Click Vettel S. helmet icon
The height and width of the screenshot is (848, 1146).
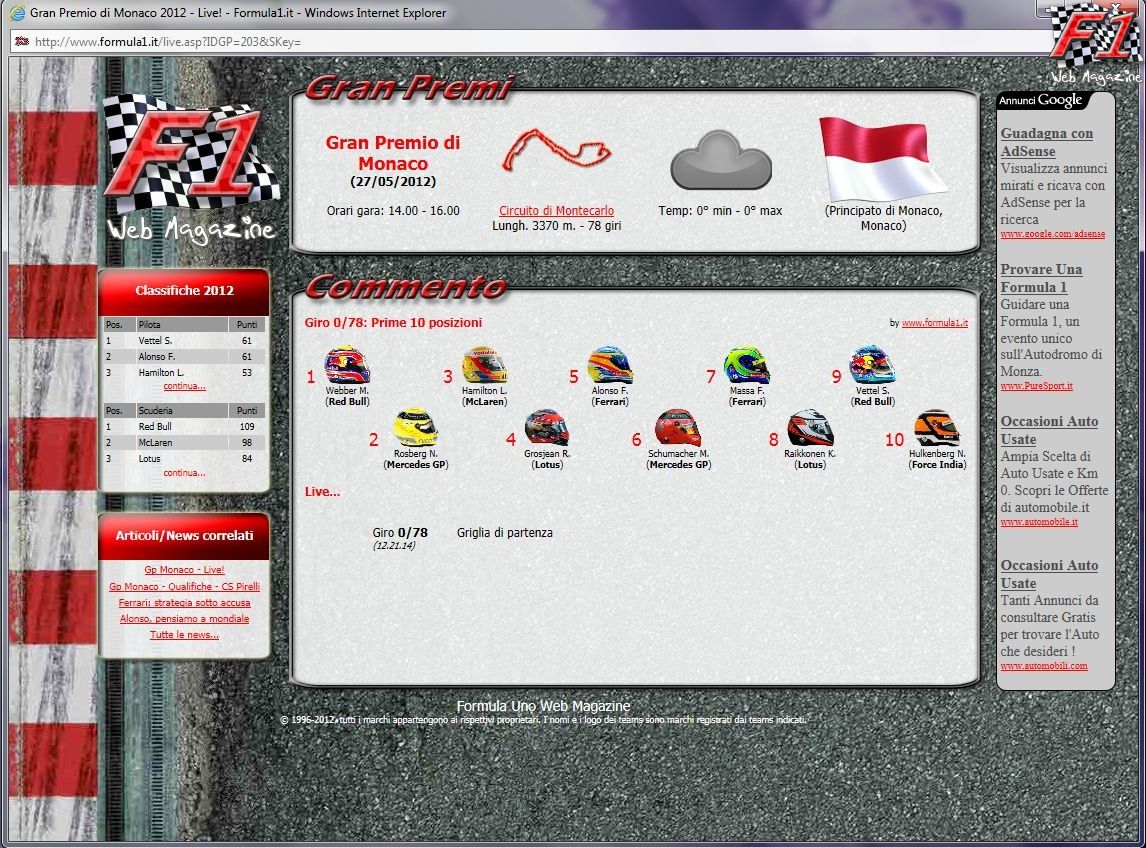(873, 365)
